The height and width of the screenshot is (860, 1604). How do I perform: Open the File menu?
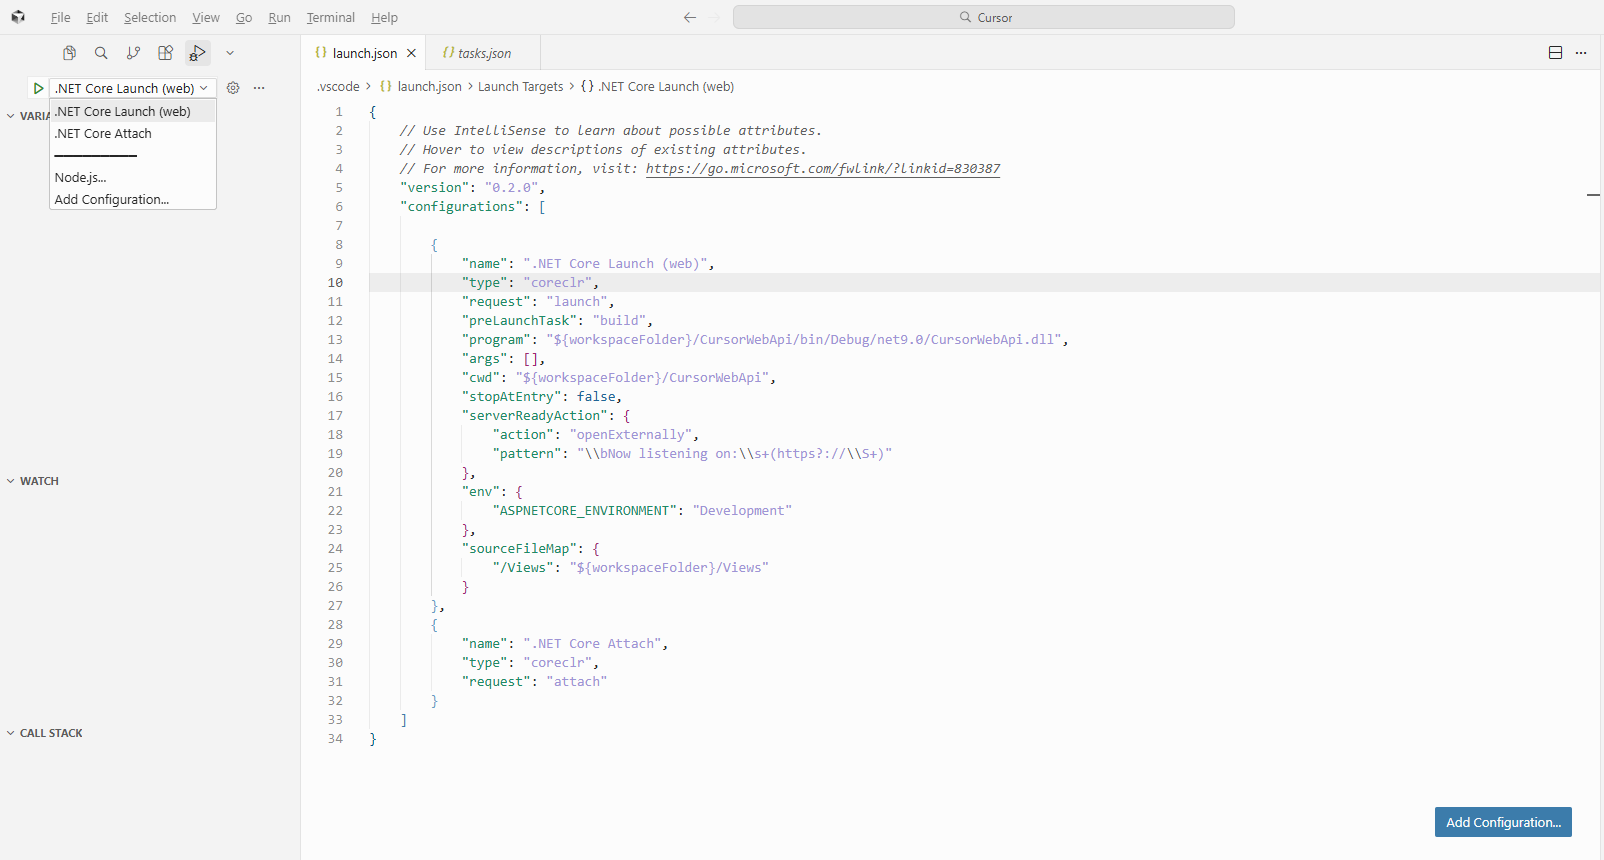click(60, 17)
